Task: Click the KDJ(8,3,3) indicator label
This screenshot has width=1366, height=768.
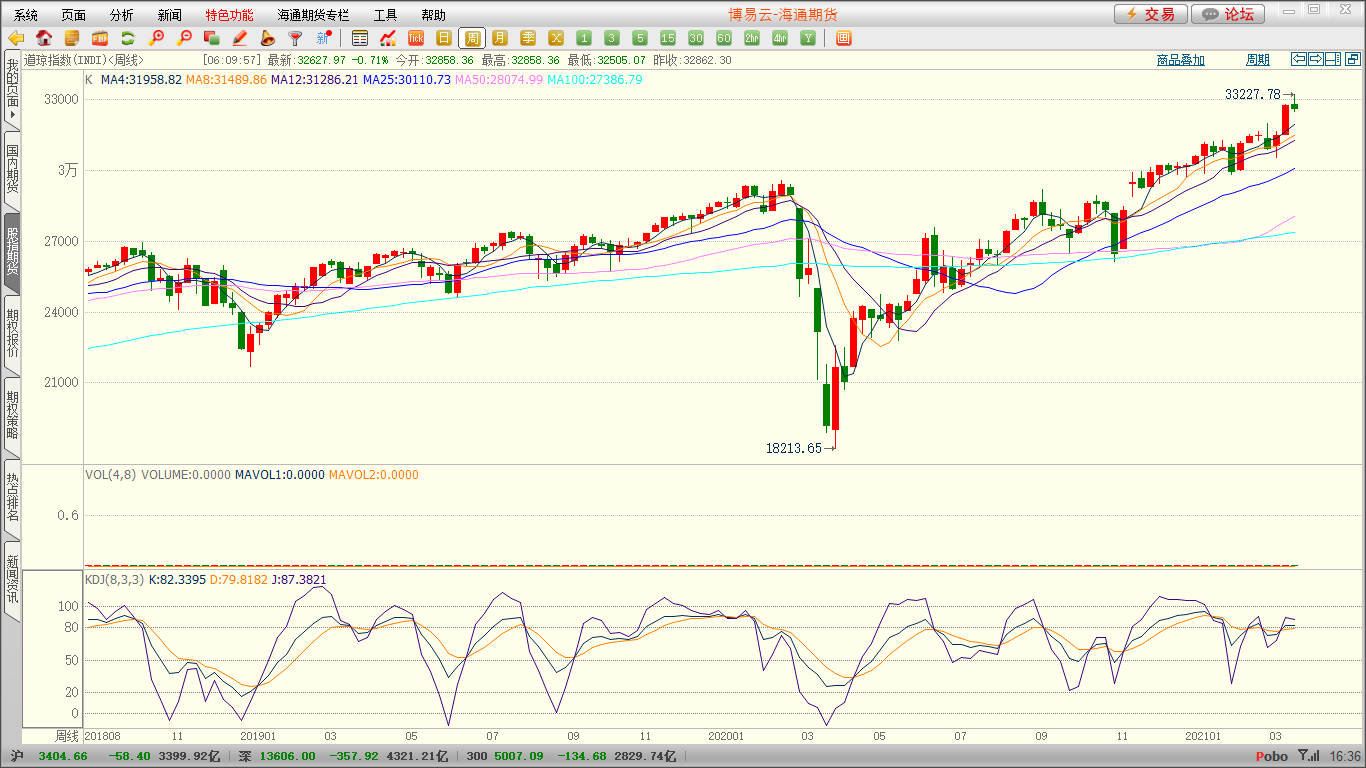Action: [114, 579]
